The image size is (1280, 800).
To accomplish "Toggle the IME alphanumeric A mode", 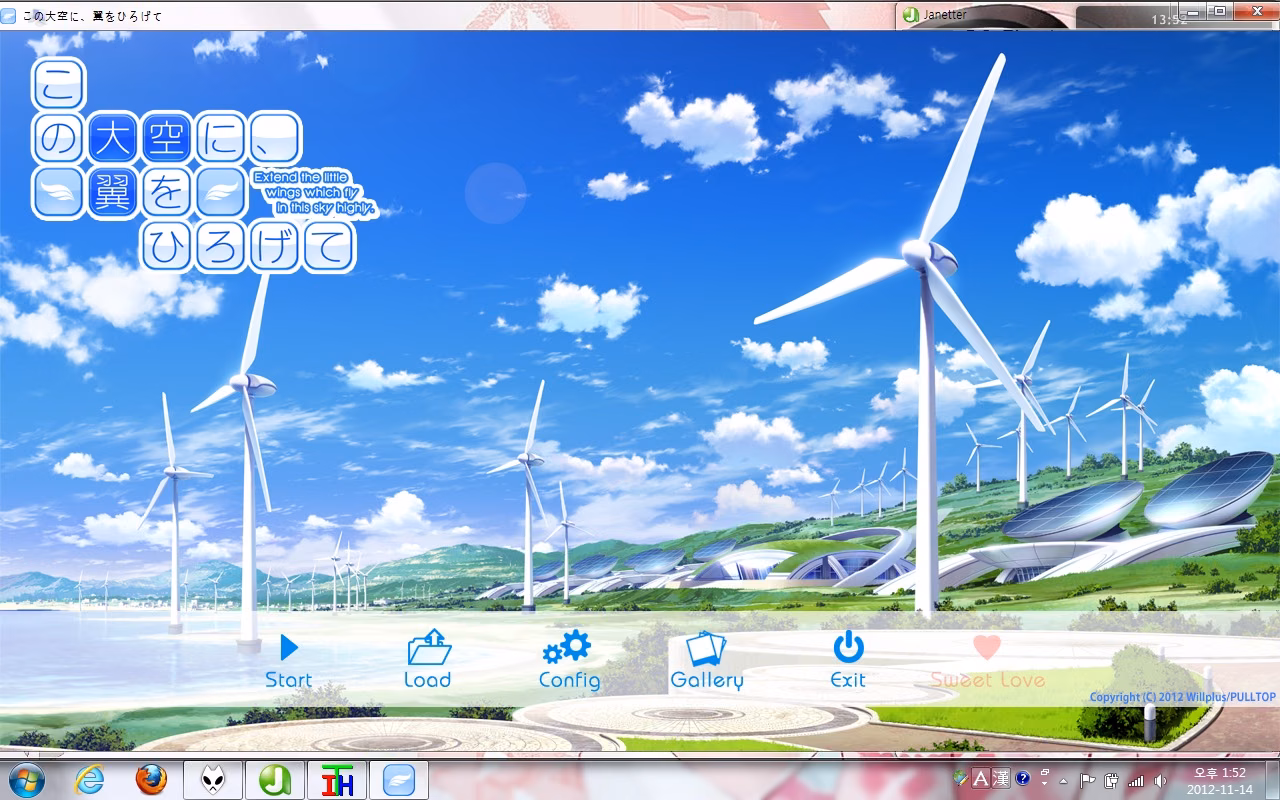I will pyautogui.click(x=981, y=778).
